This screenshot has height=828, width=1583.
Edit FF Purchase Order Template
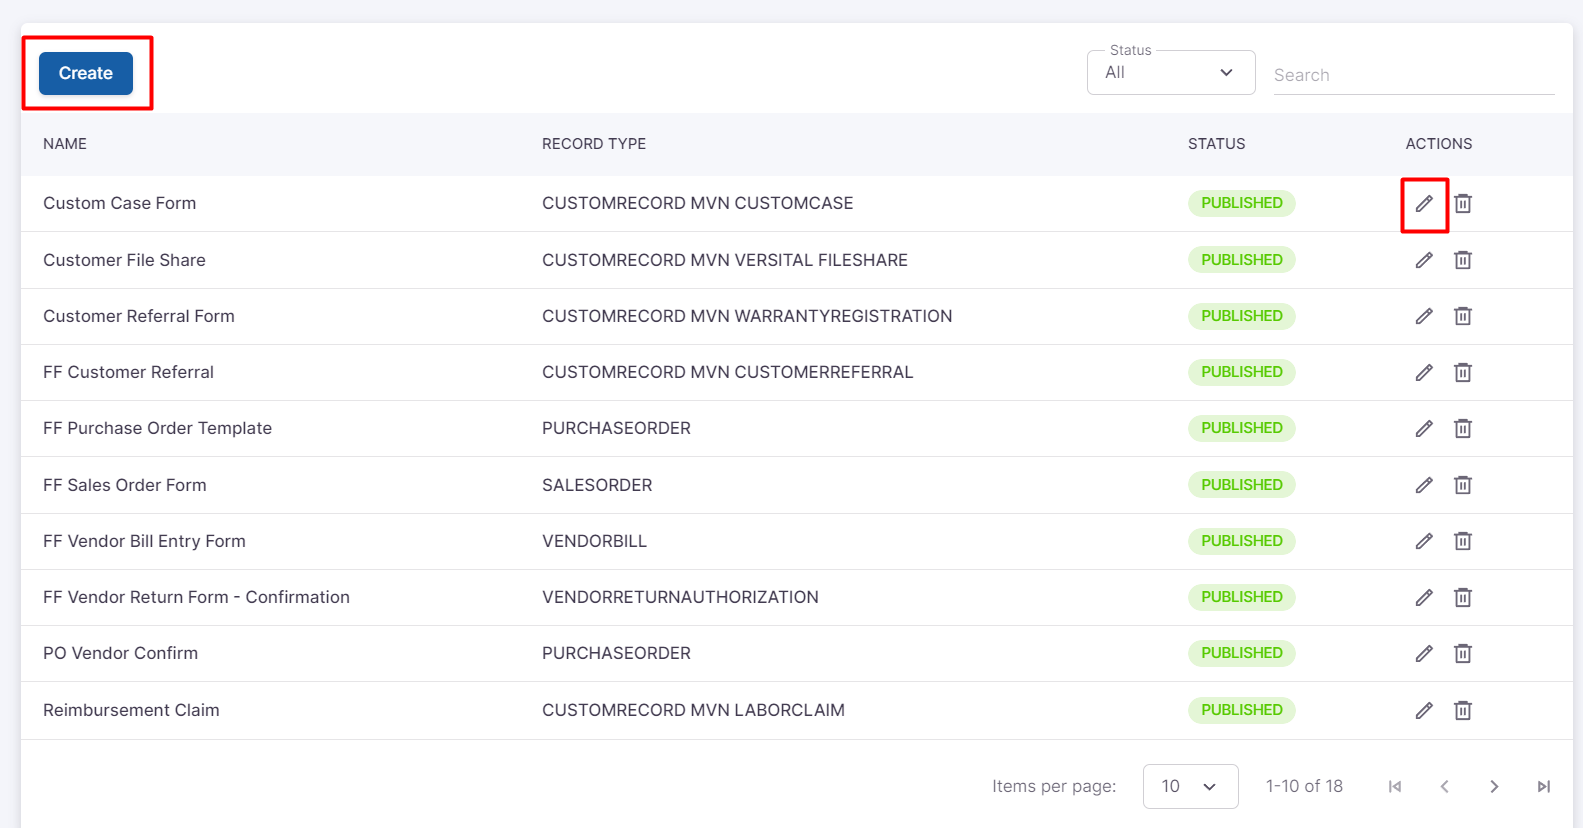point(1424,429)
